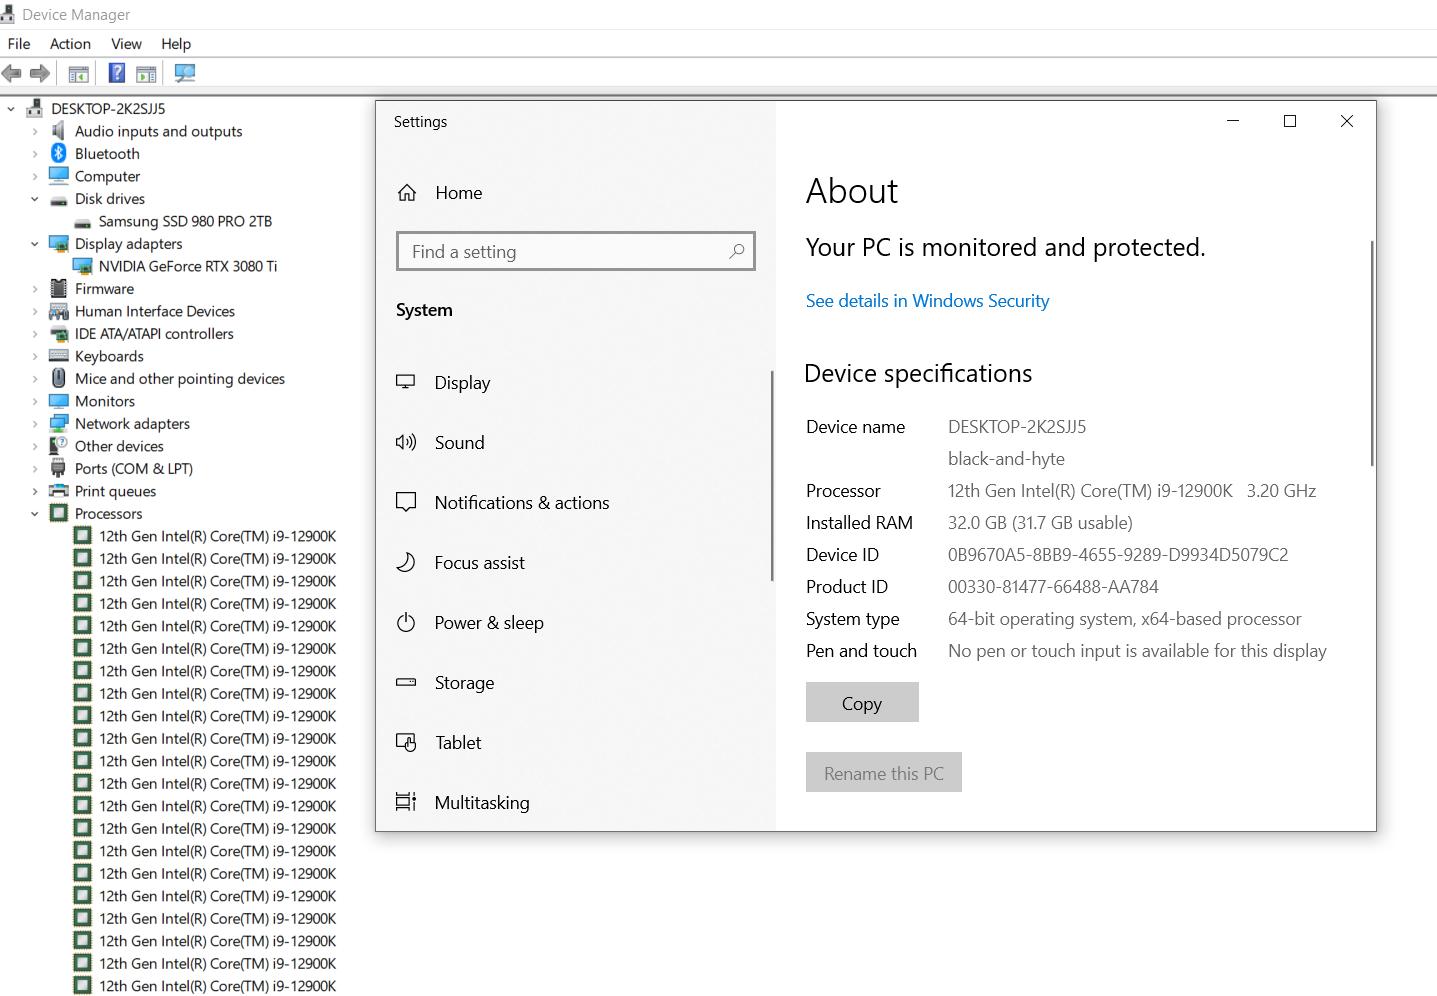
Task: Expand the Bluetooth device category
Action: tap(34, 154)
